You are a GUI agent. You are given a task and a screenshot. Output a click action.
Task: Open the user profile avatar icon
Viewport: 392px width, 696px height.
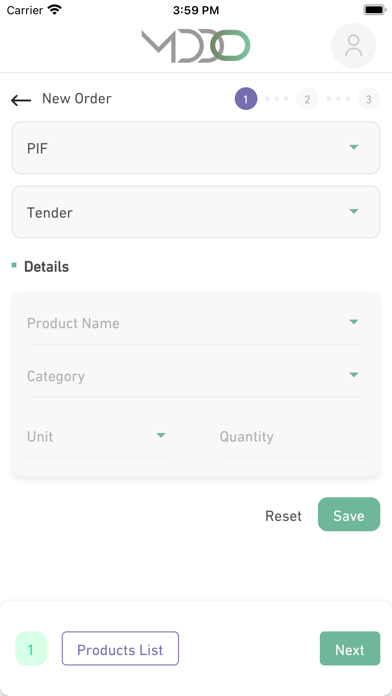[x=354, y=46]
